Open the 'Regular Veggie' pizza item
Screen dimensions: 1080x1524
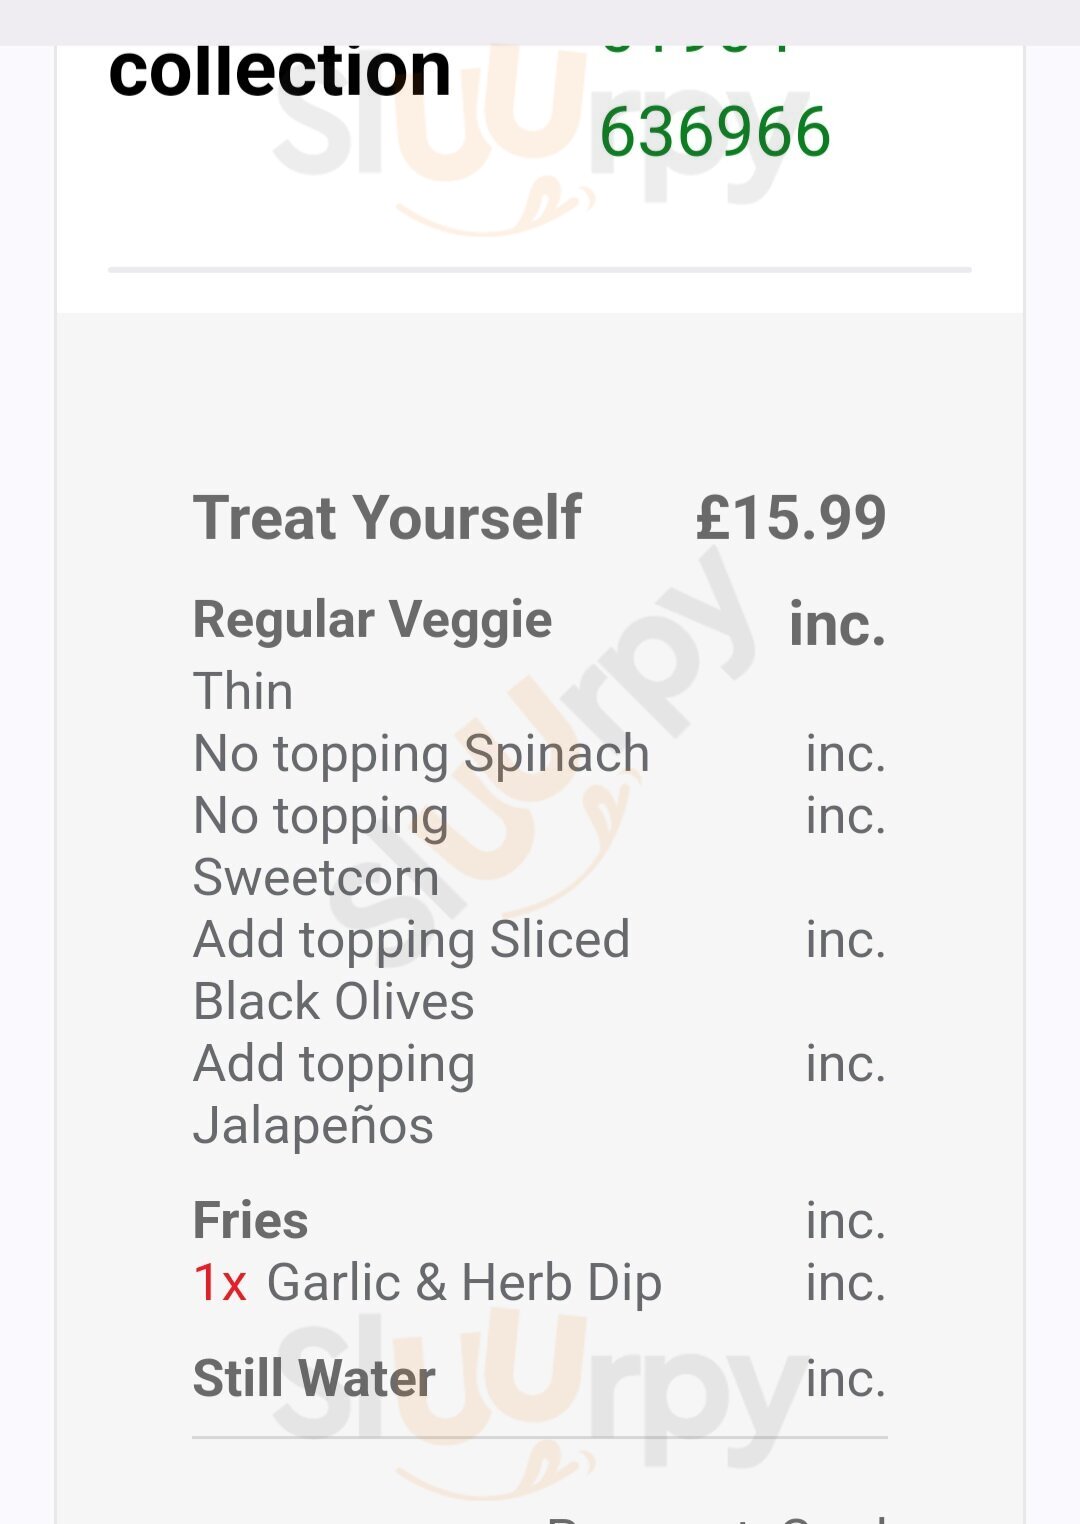click(x=372, y=619)
